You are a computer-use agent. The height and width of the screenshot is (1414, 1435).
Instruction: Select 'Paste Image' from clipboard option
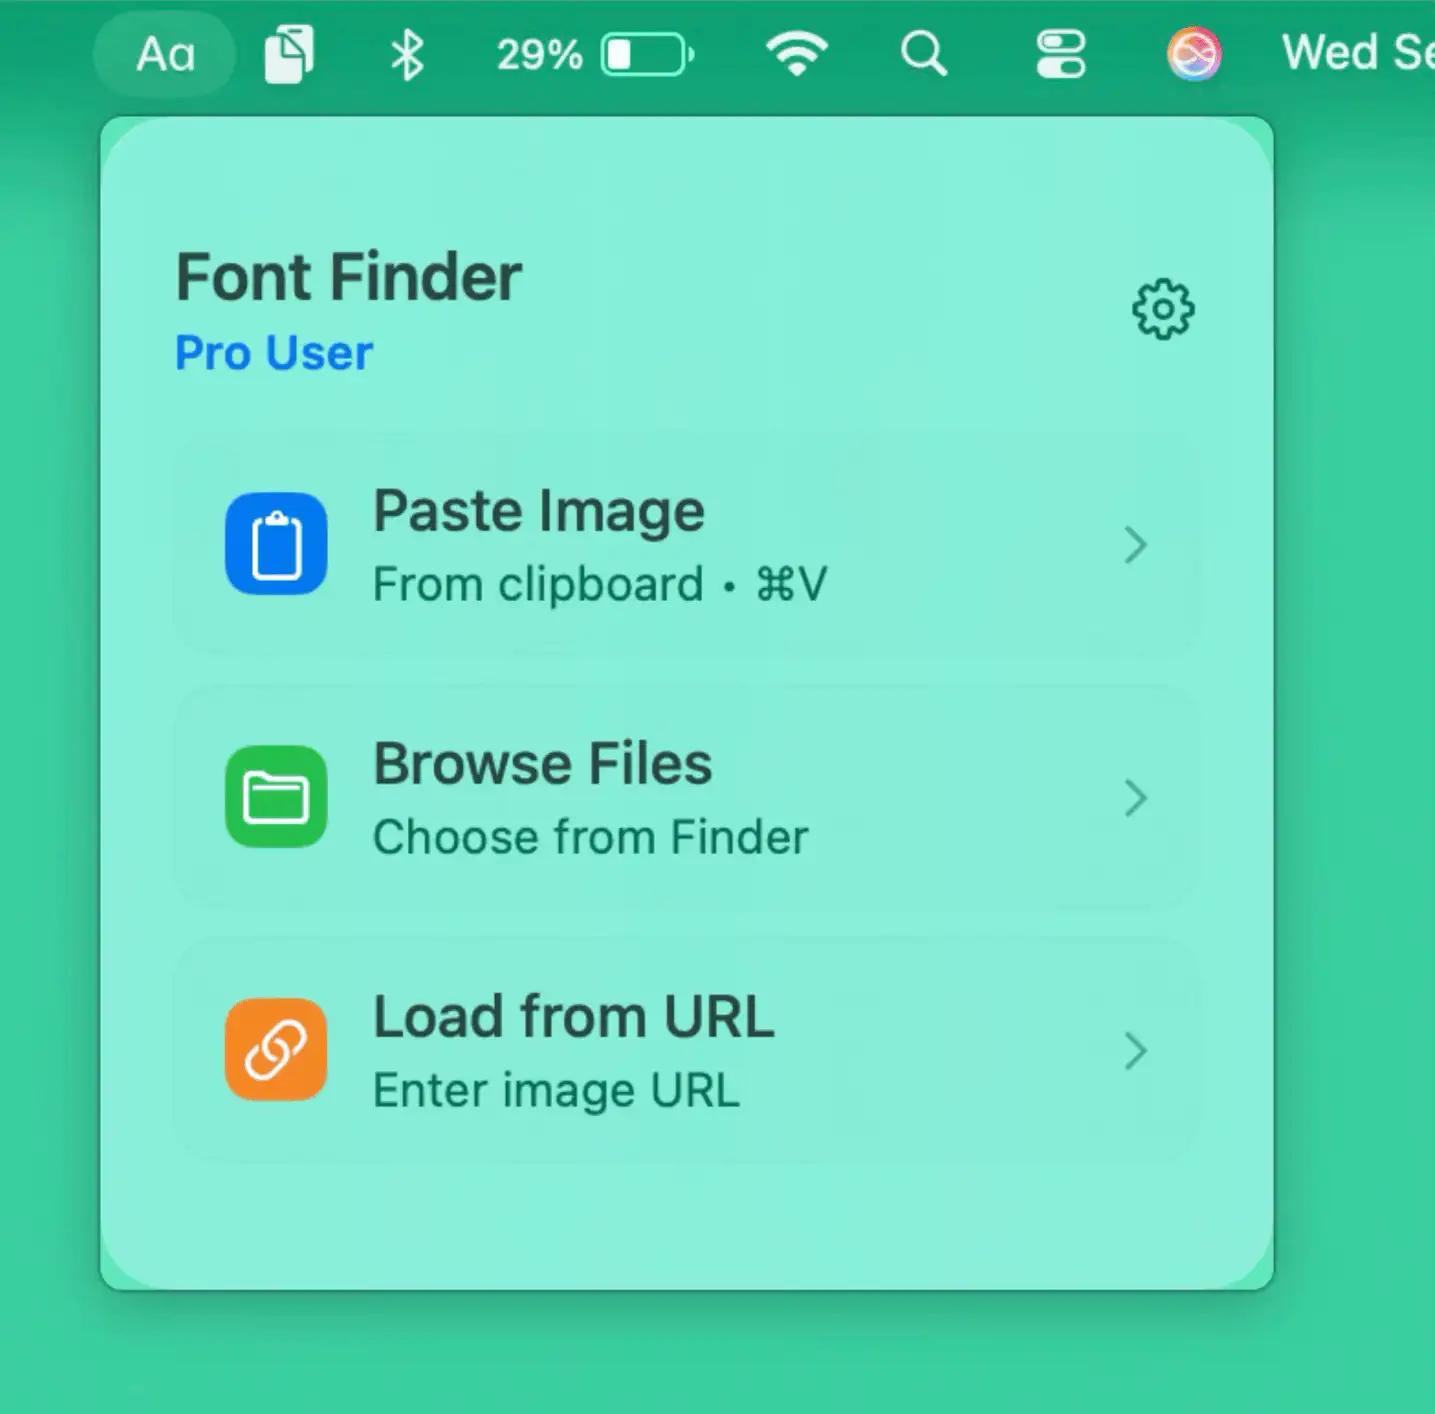(x=539, y=512)
